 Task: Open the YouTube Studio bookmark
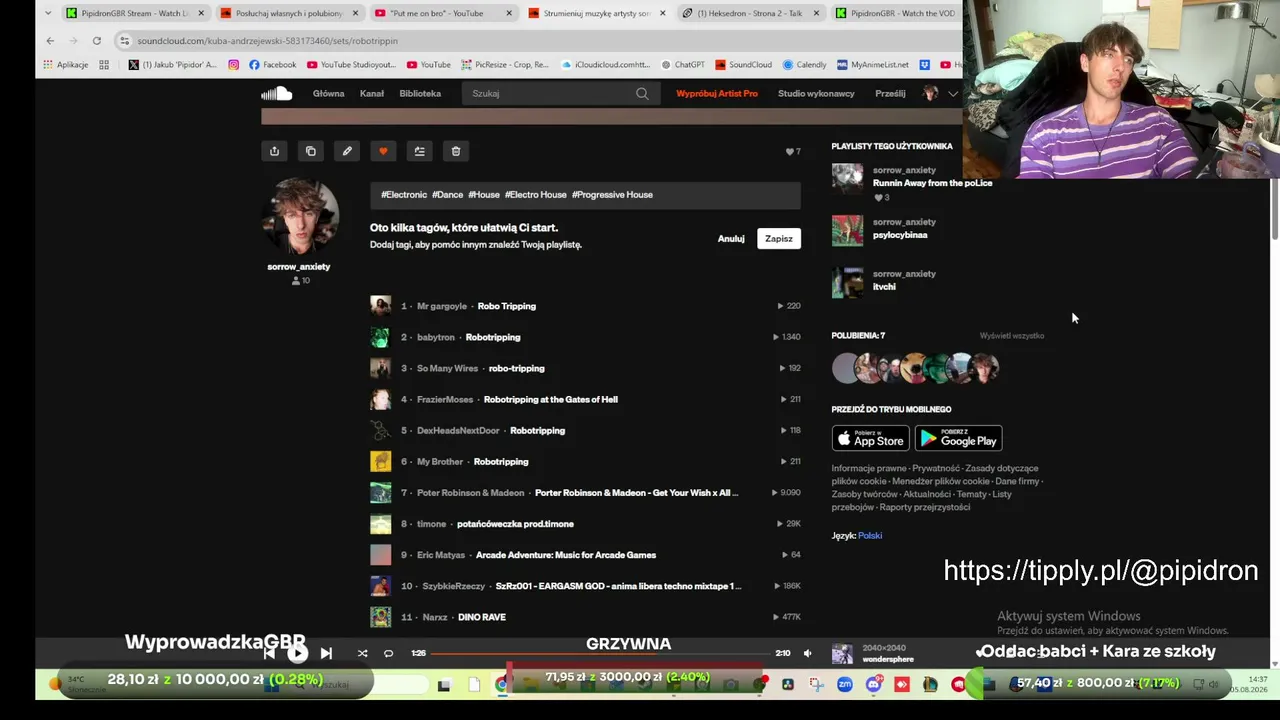click(x=352, y=65)
